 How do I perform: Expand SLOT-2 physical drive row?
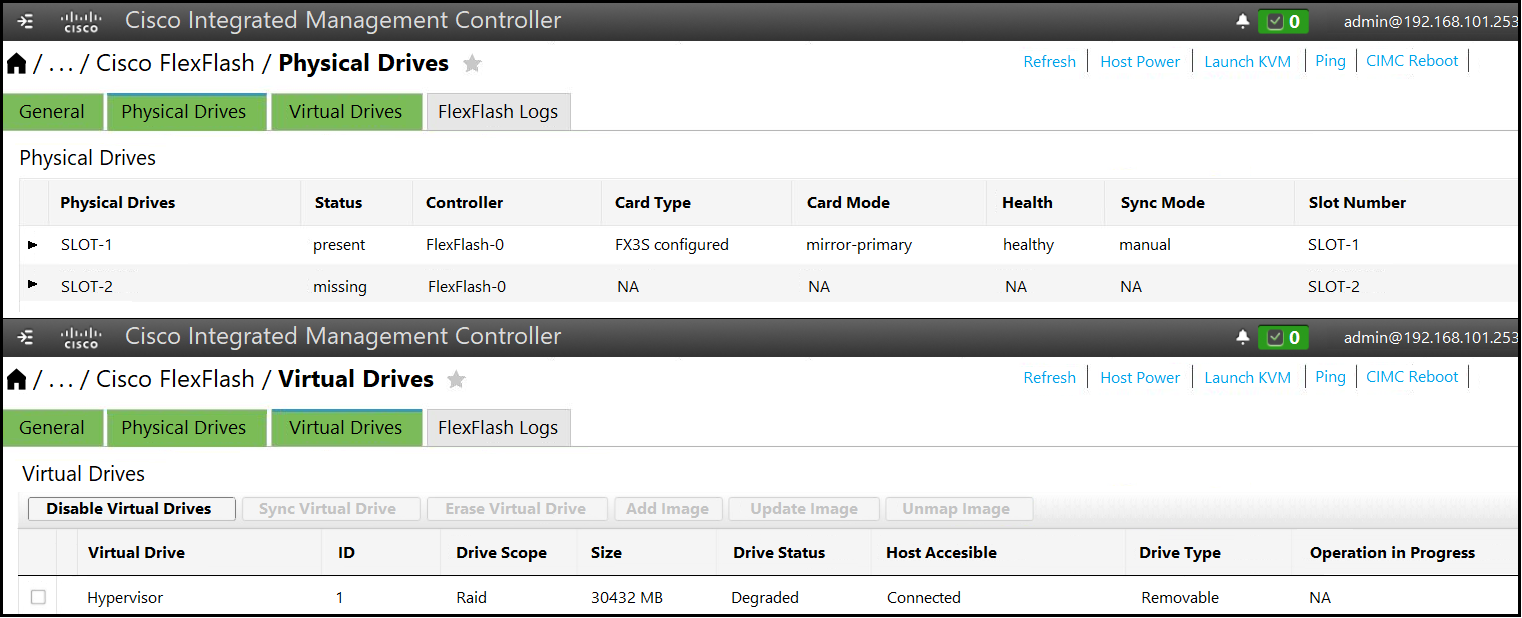tap(33, 285)
